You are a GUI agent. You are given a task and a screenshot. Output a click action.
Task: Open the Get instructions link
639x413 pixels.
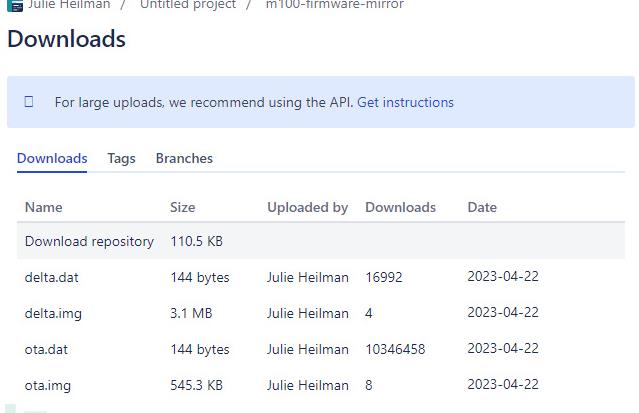tap(405, 102)
